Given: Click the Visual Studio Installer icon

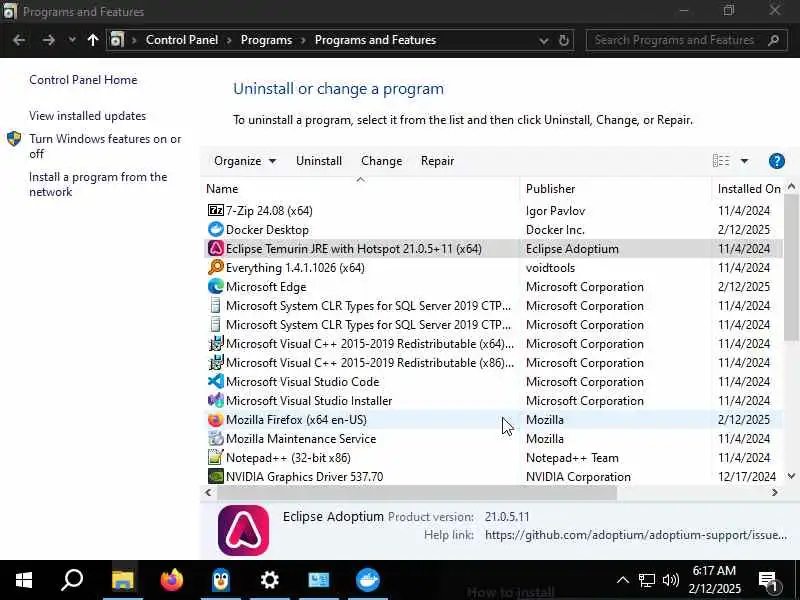Looking at the screenshot, I should point(216,401).
